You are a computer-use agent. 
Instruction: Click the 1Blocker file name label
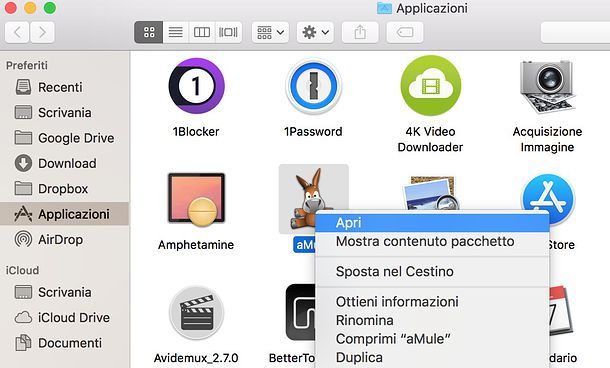tap(196, 131)
